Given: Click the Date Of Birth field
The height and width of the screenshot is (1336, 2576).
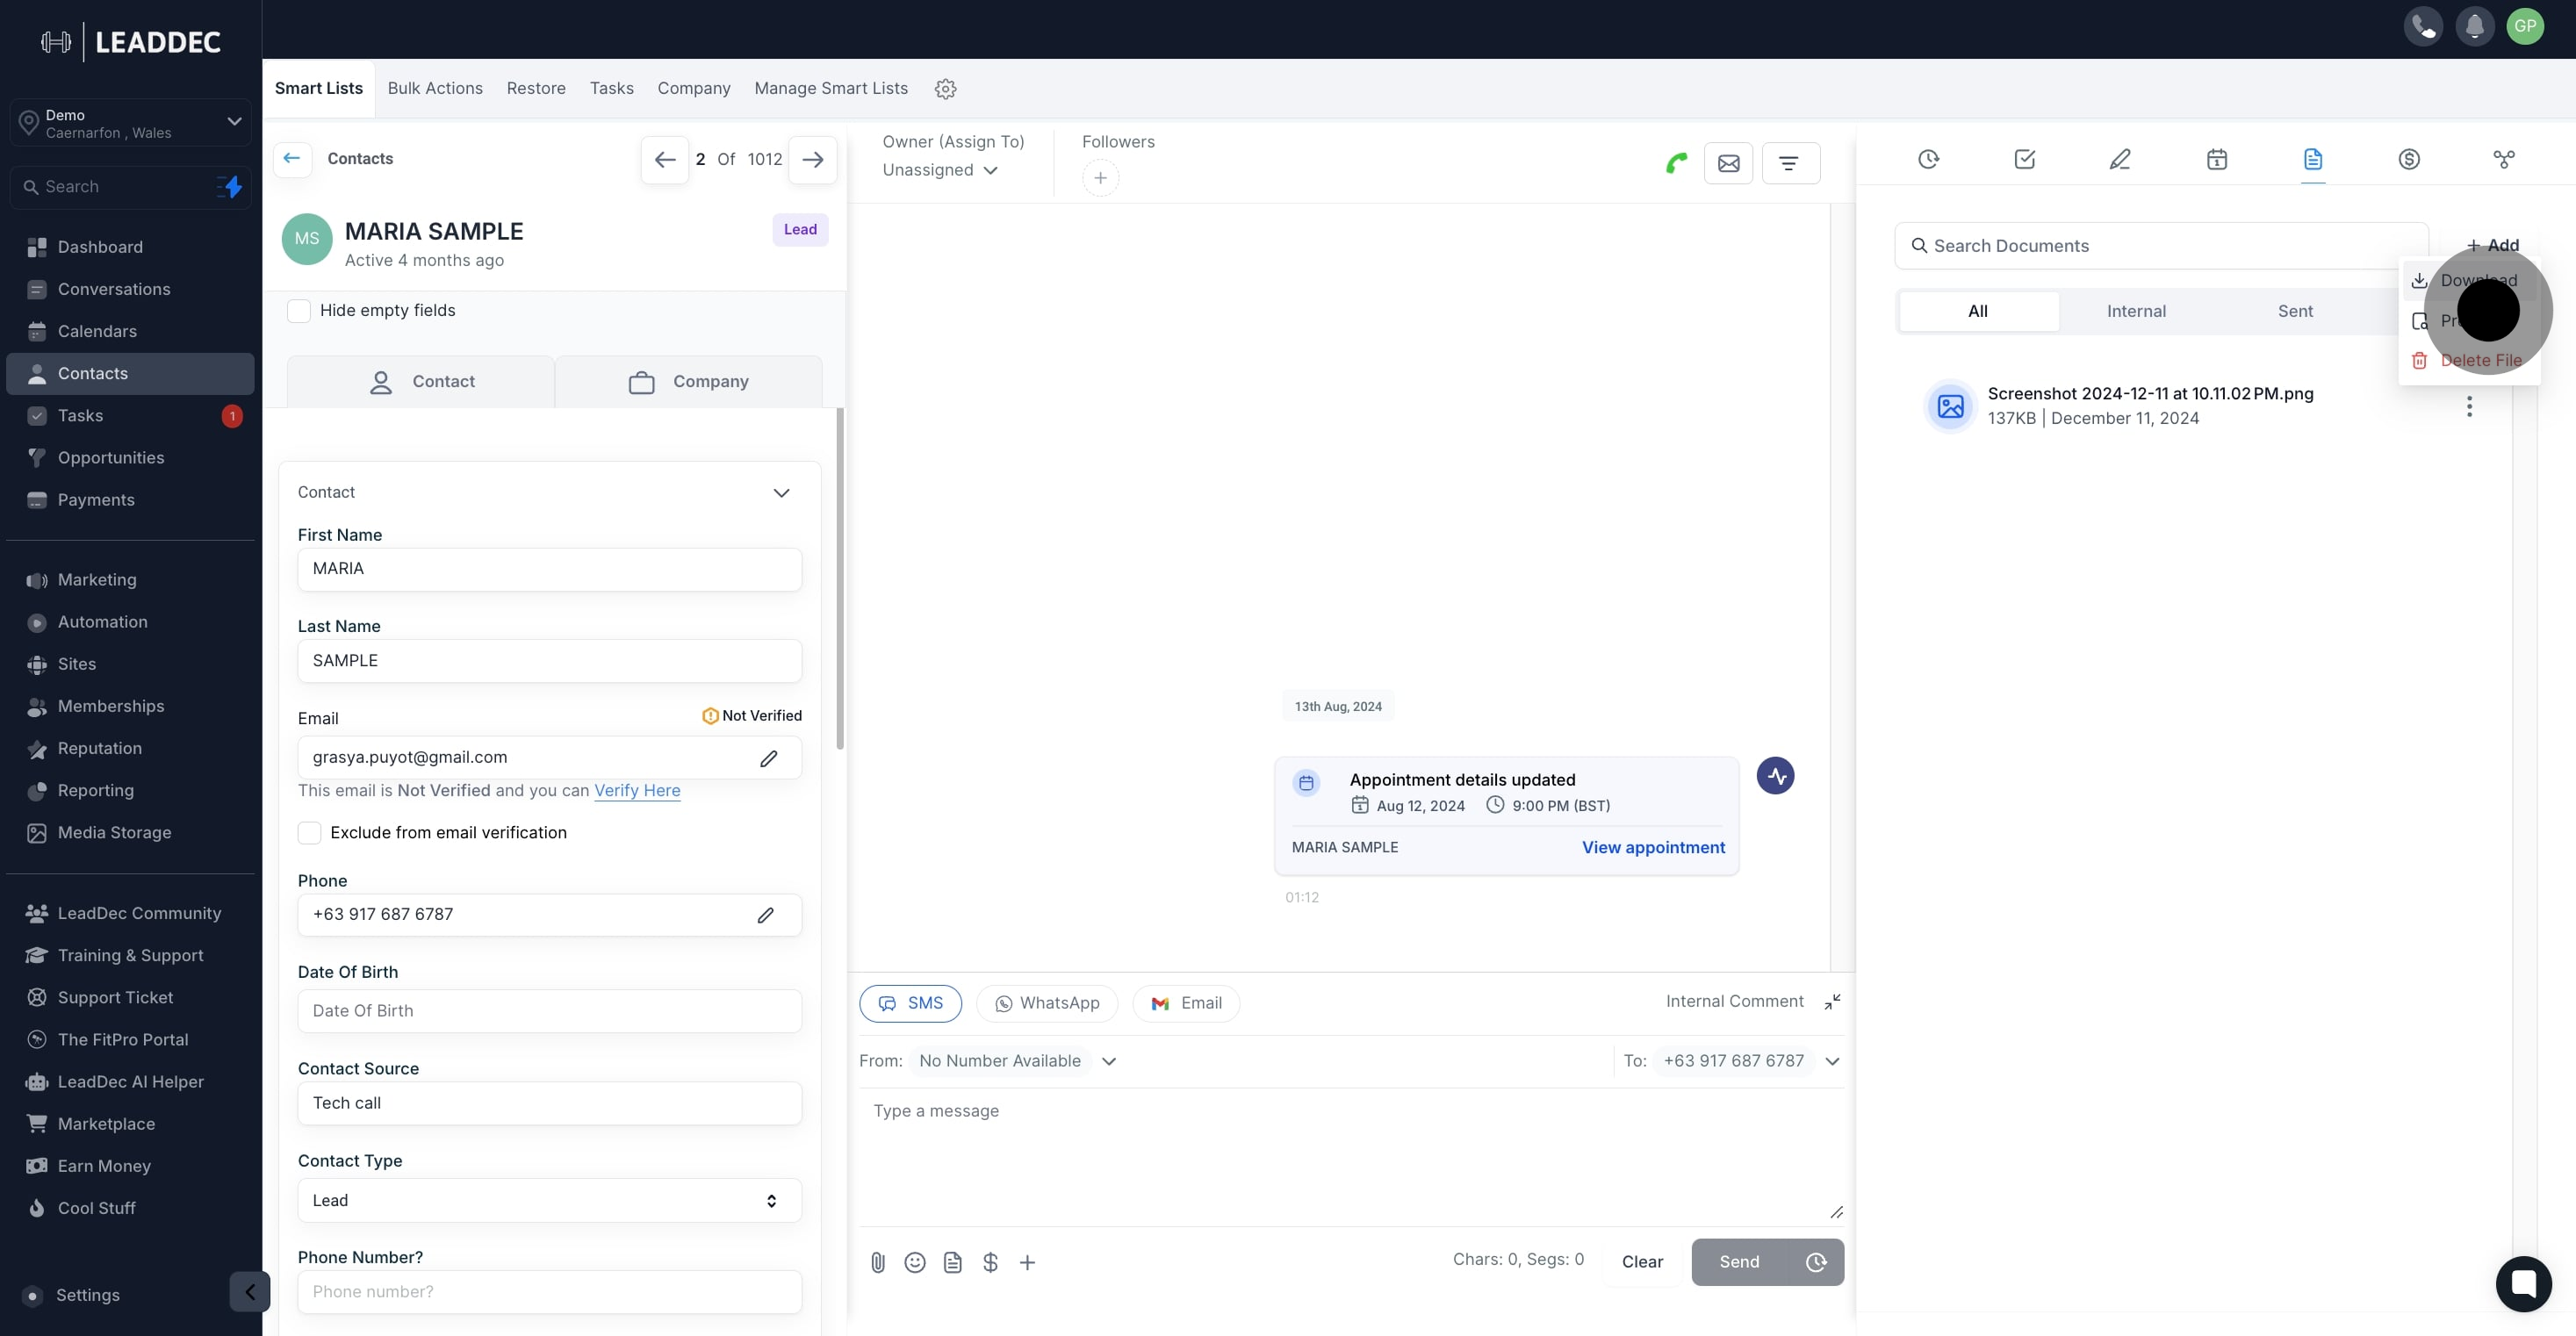Looking at the screenshot, I should coord(549,1011).
